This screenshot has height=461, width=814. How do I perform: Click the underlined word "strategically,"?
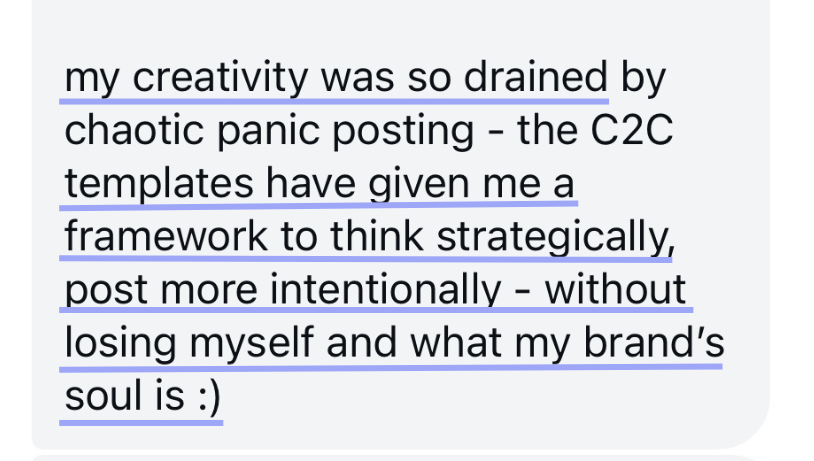[x=555, y=237]
